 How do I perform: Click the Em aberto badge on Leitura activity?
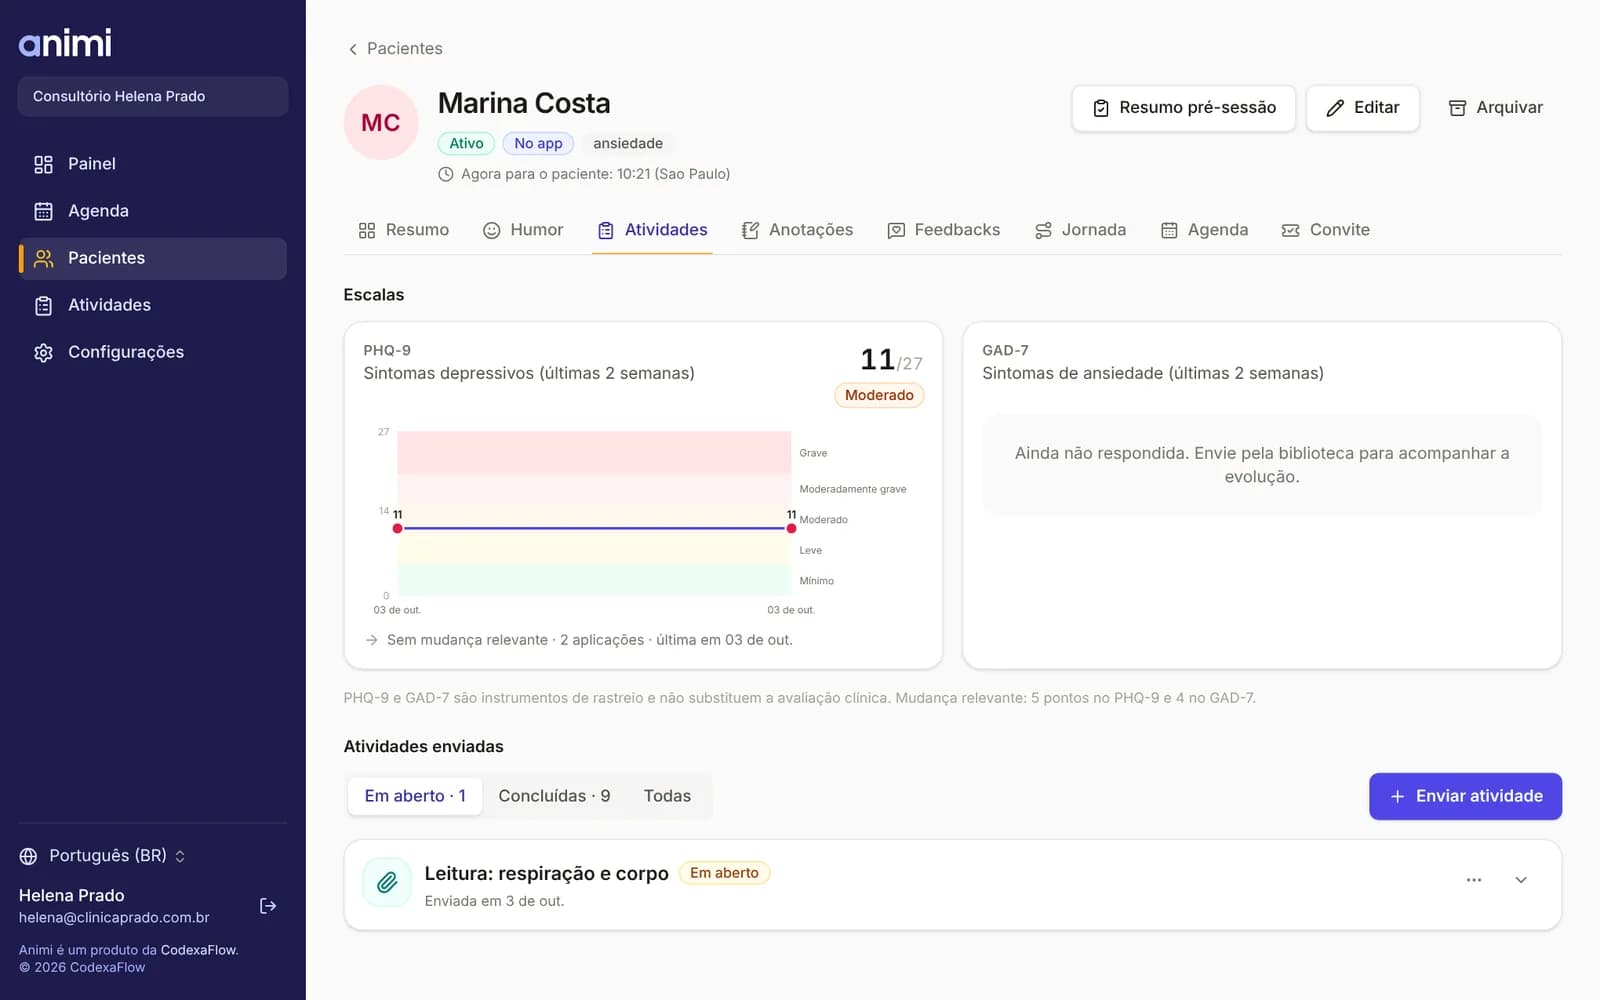tap(724, 873)
